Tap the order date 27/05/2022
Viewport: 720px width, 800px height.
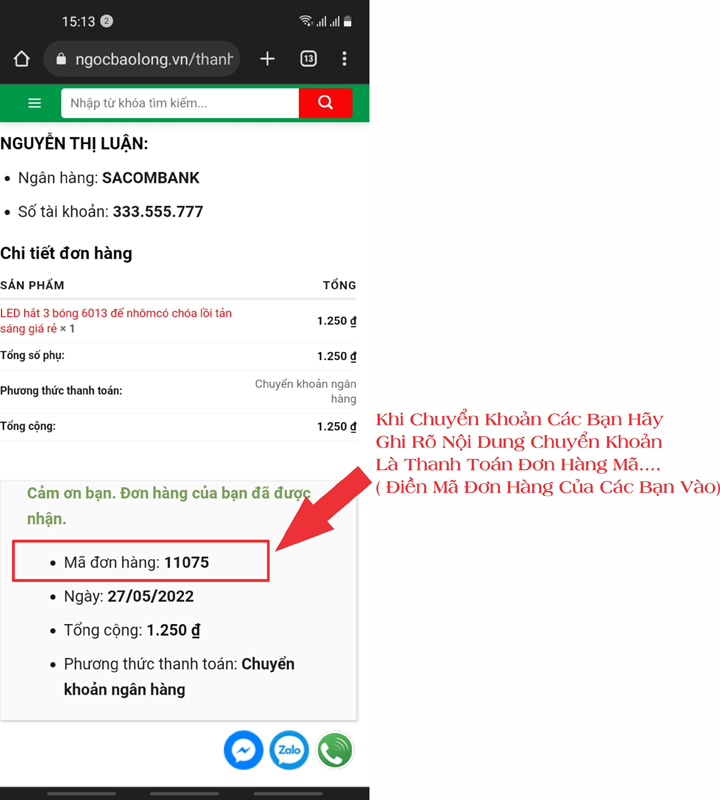pyautogui.click(x=150, y=596)
